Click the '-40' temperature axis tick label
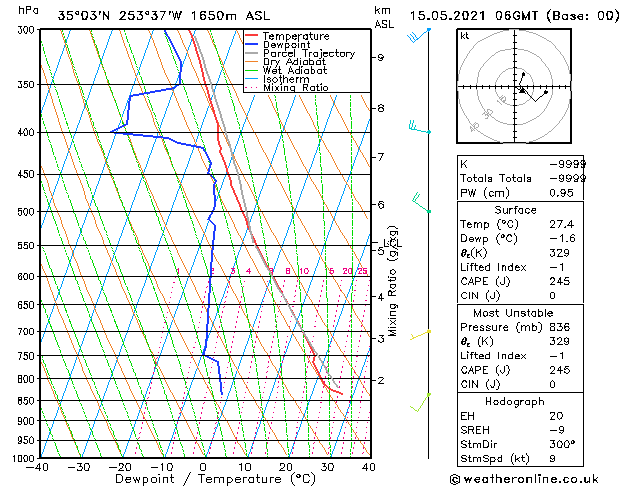The width and height of the screenshot is (629, 486). tap(37, 468)
